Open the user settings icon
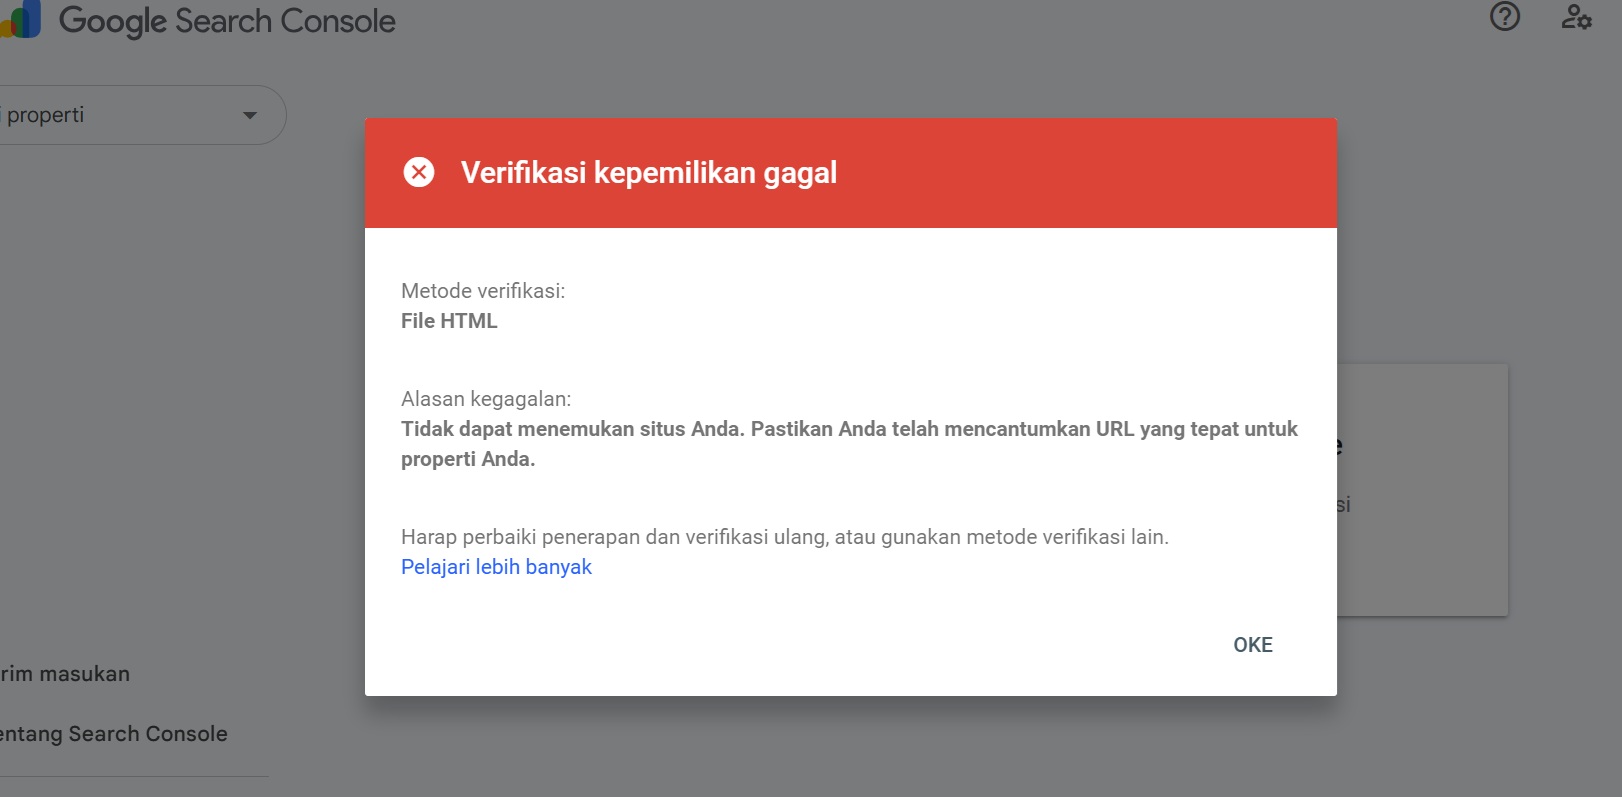The height and width of the screenshot is (797, 1622). click(x=1576, y=17)
